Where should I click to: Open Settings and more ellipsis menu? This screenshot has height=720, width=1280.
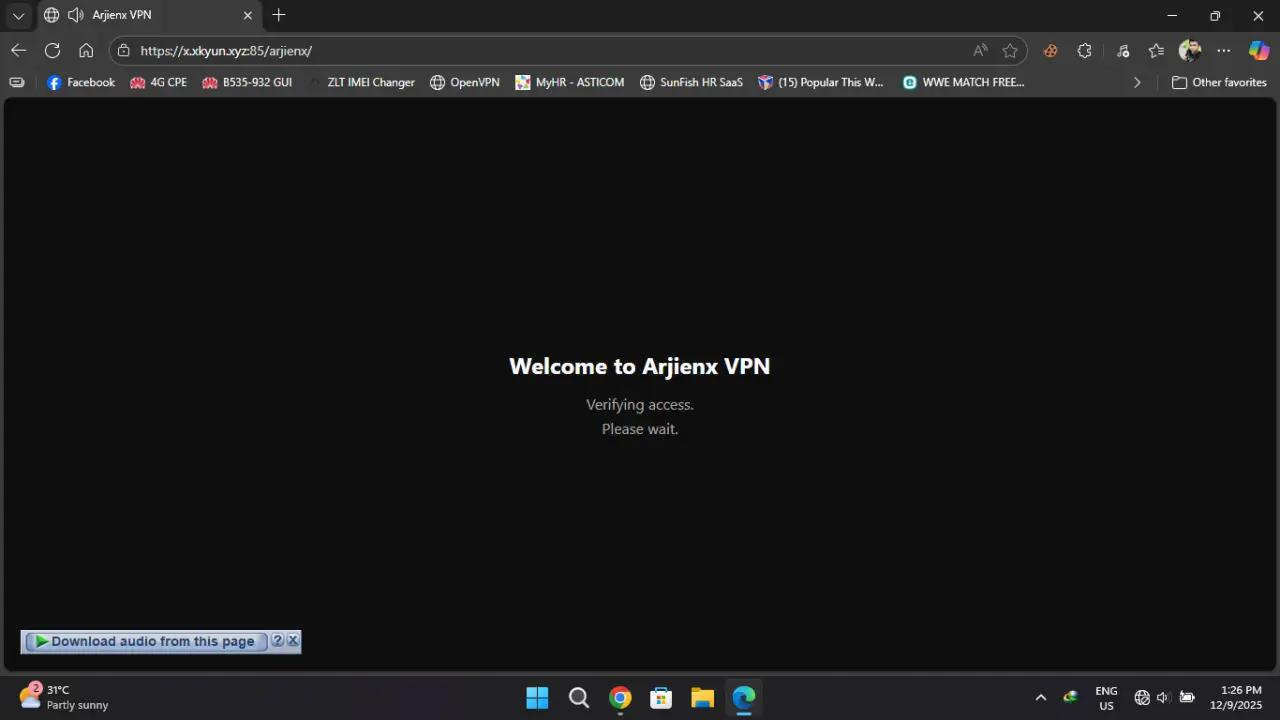(x=1224, y=50)
